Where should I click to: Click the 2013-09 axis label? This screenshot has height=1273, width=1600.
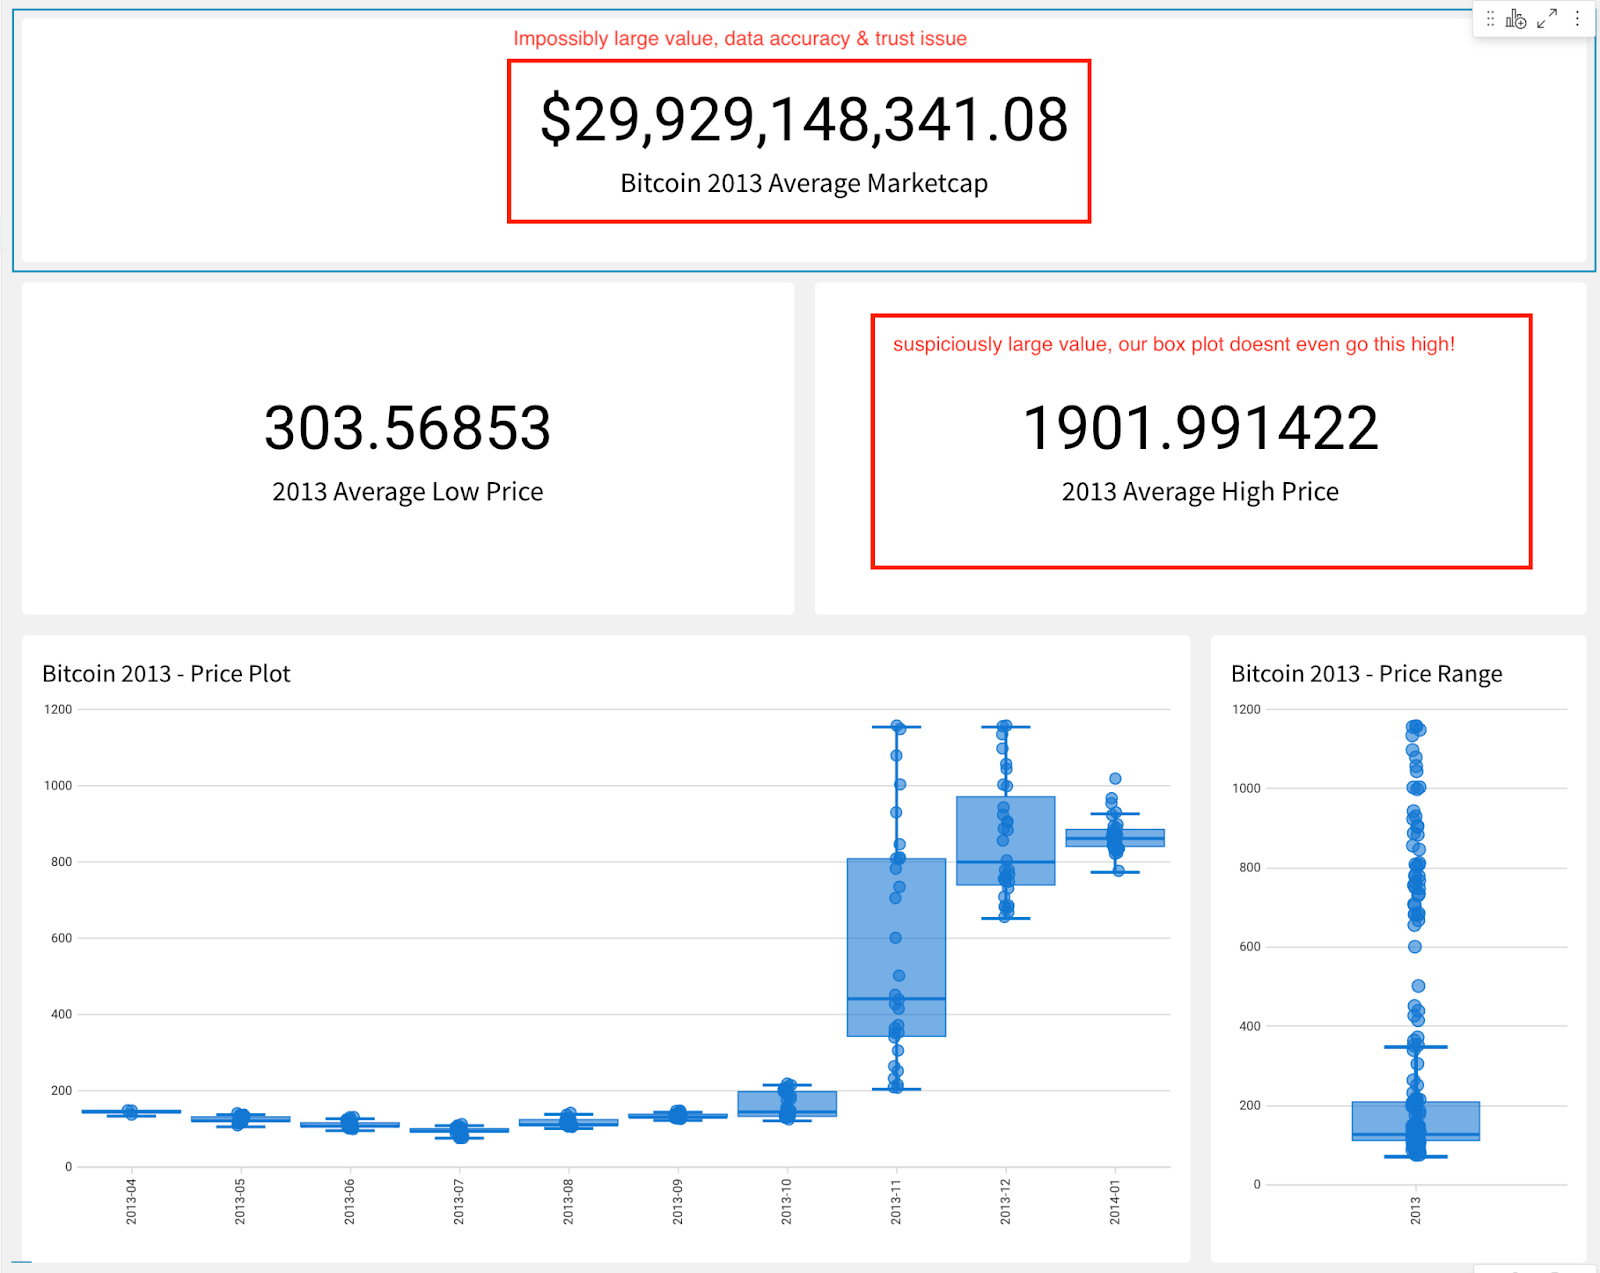point(678,1201)
